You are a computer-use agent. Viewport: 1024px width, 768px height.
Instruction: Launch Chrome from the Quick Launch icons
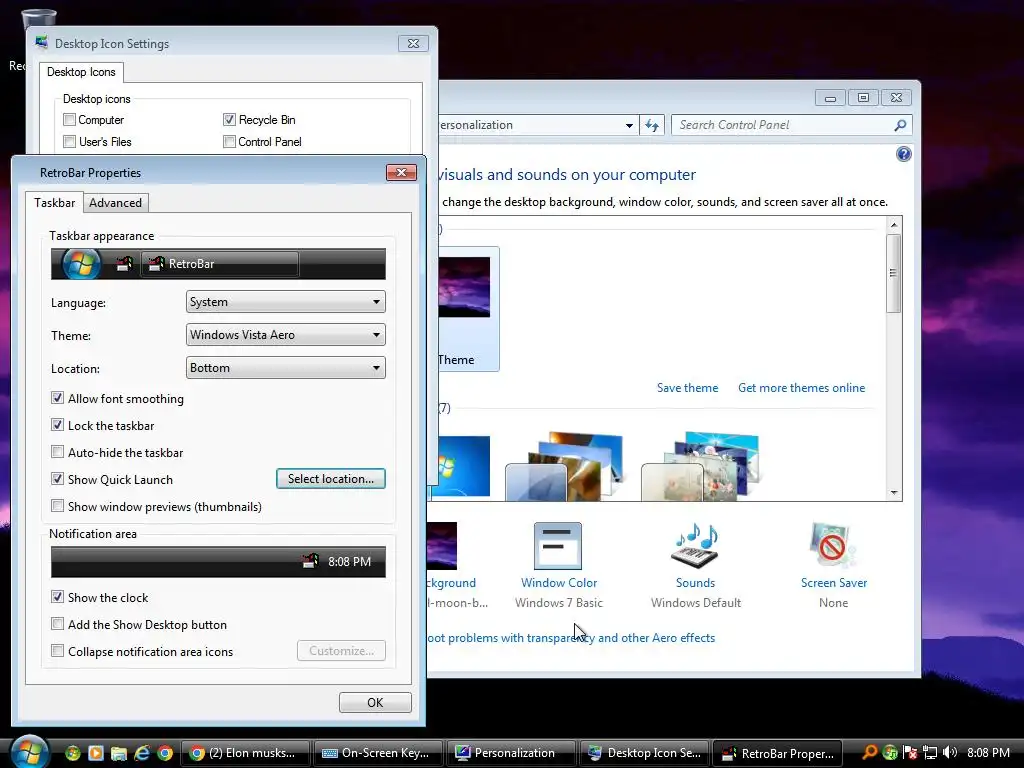(x=165, y=753)
